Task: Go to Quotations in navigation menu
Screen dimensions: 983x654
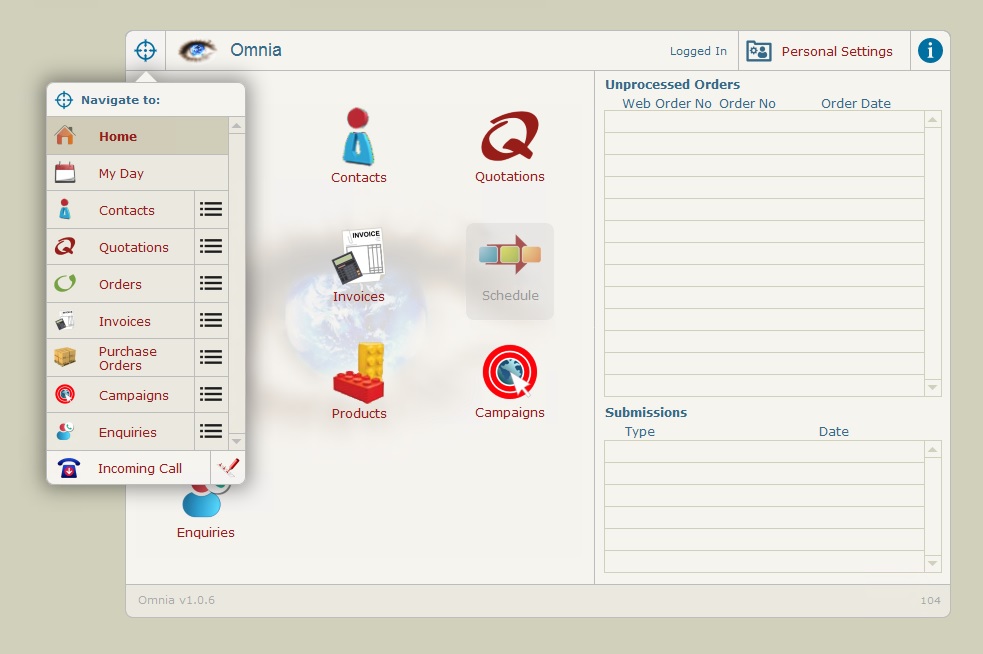Action: click(x=120, y=247)
